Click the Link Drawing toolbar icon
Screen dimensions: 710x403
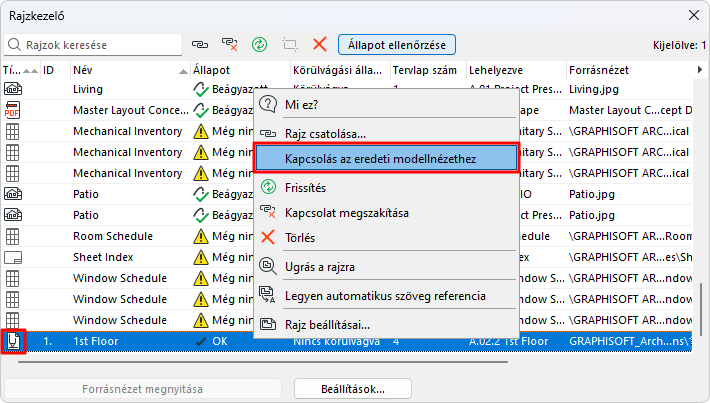(200, 44)
